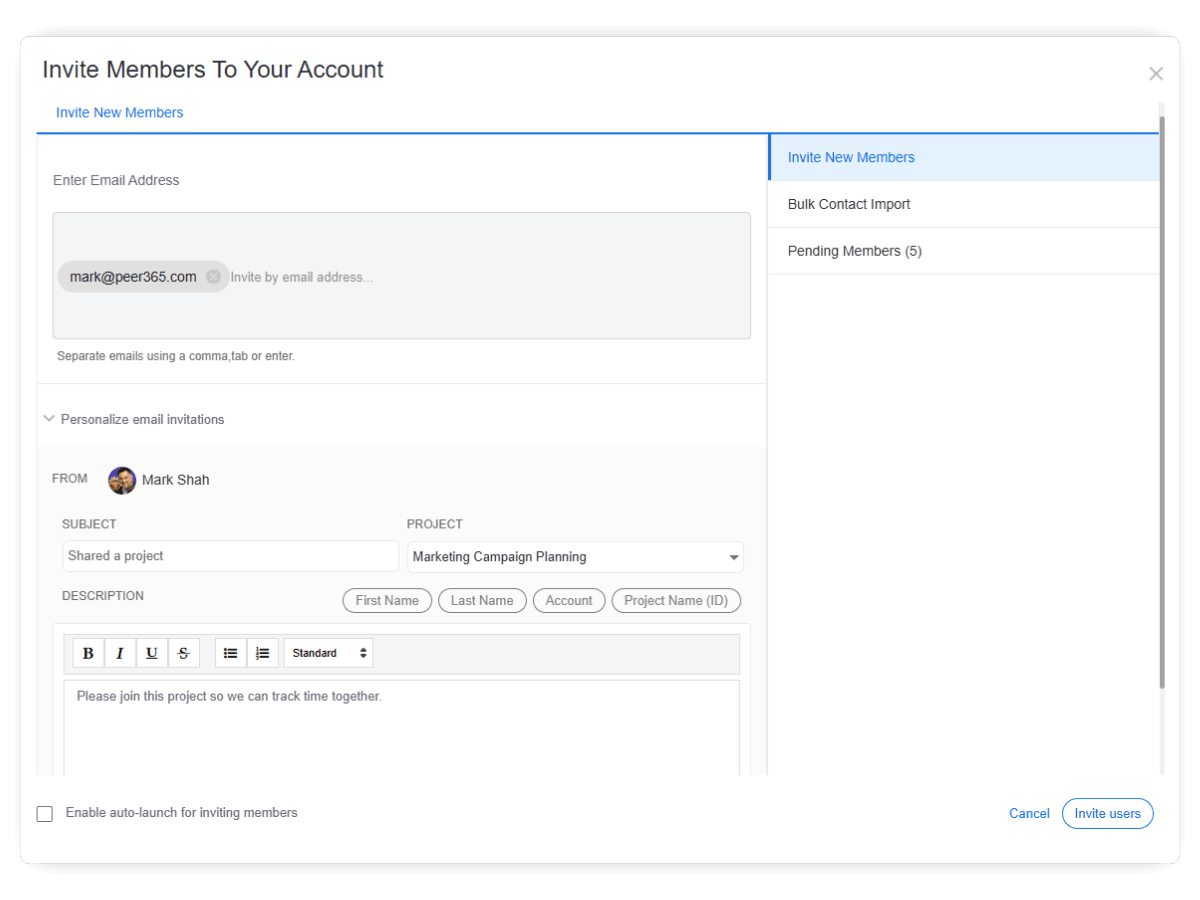
Task: Click the Invite users button
Action: tap(1107, 813)
